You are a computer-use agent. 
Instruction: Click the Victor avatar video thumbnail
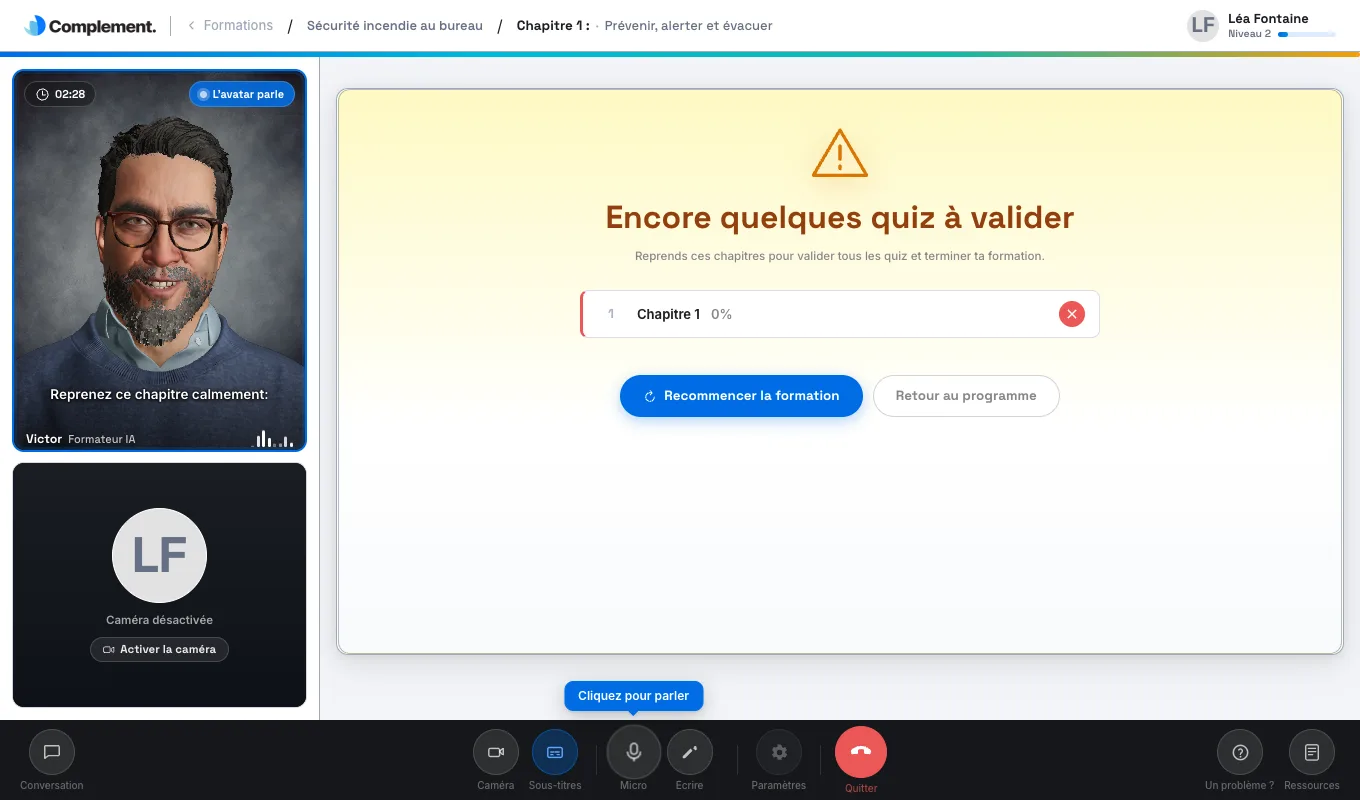coord(160,261)
